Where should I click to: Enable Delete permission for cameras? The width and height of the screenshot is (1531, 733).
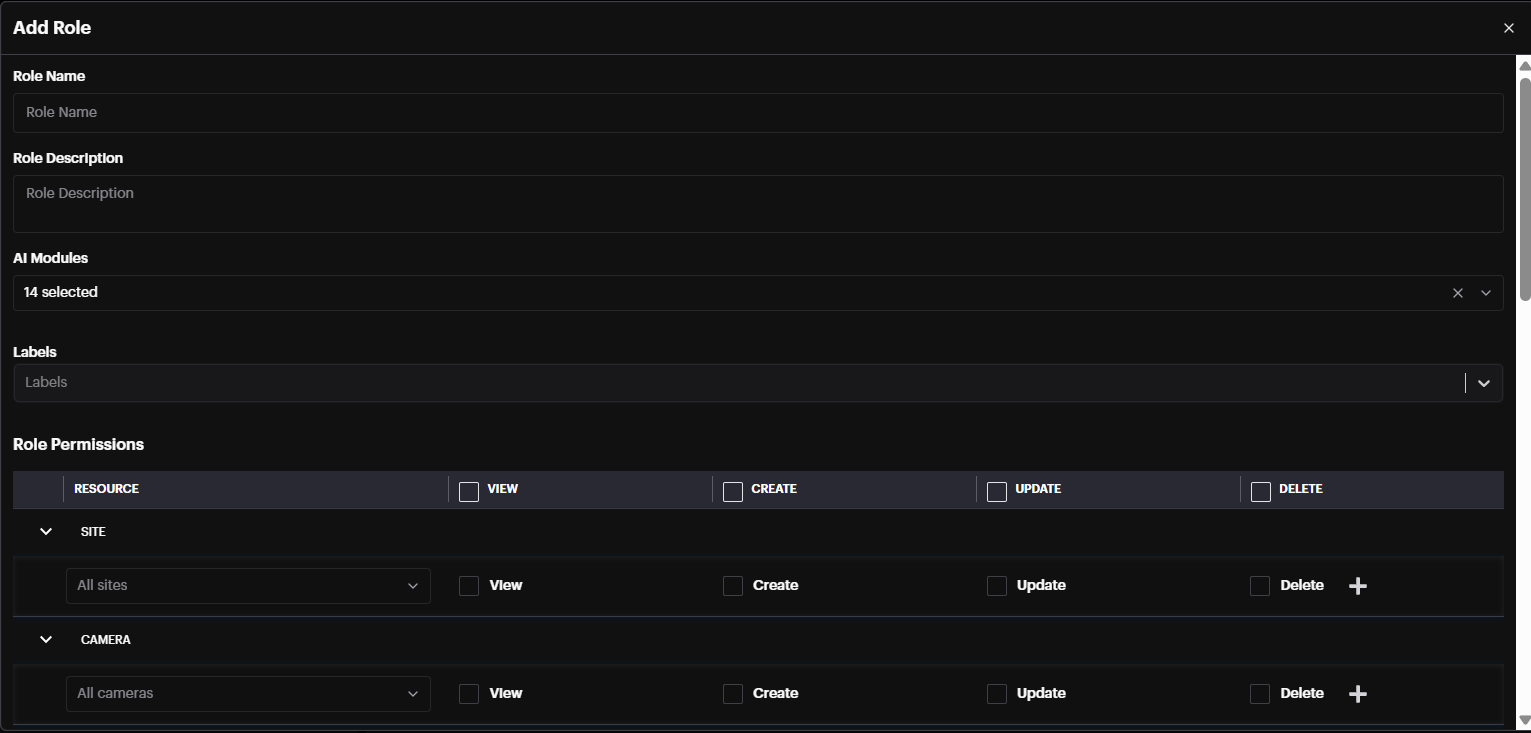[x=1260, y=694]
